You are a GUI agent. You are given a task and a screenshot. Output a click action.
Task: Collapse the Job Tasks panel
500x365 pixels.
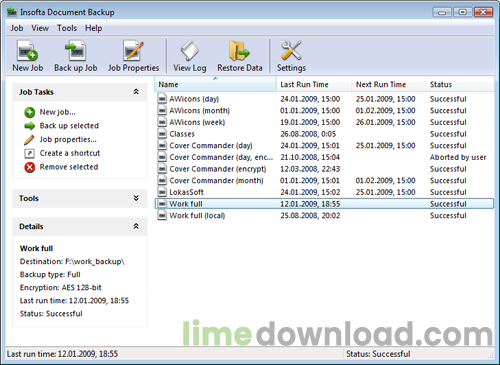(136, 92)
